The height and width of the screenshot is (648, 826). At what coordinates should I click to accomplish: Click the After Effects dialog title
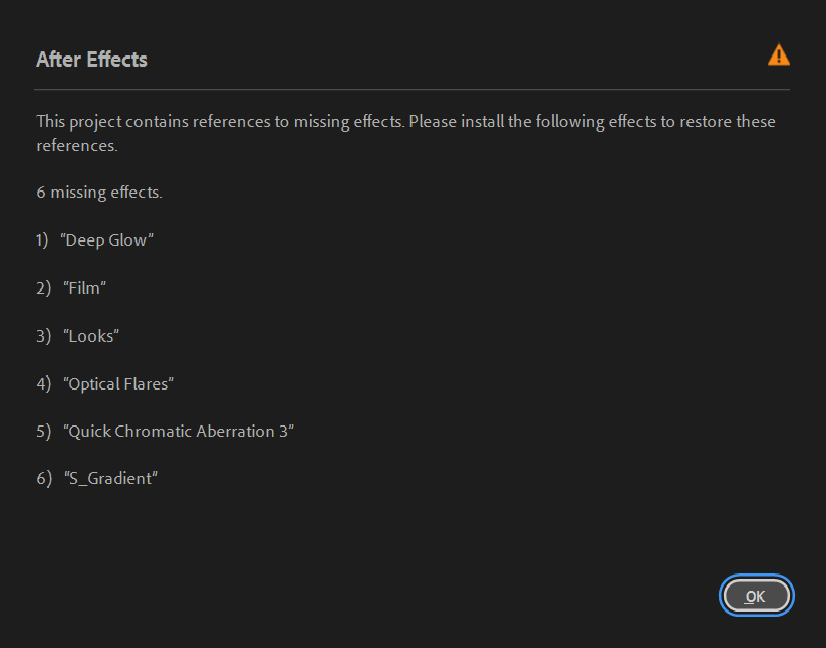92,59
